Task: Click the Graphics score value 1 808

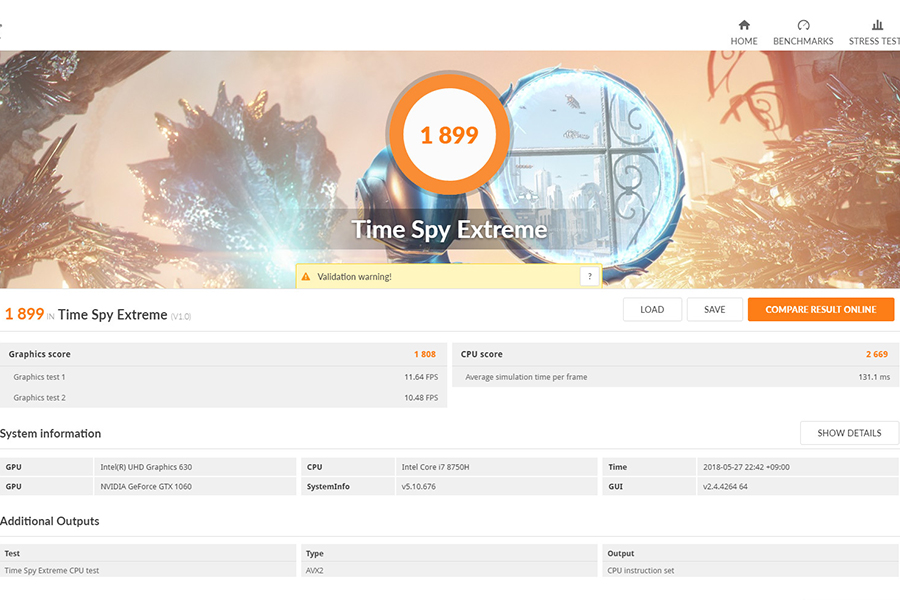Action: (x=425, y=354)
